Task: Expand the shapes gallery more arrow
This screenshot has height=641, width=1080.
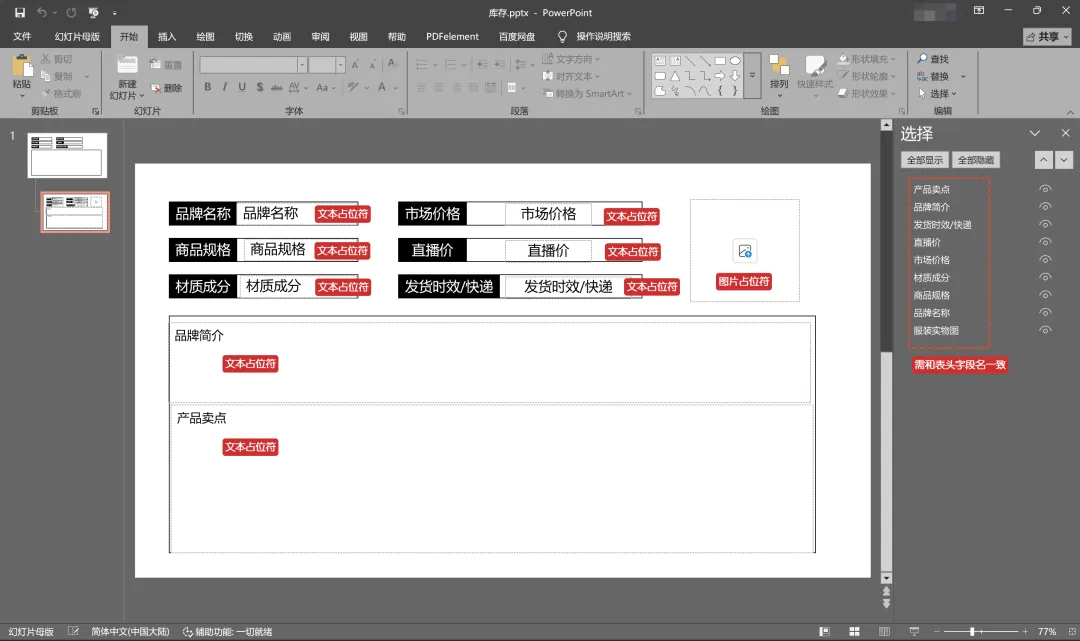Action: (x=752, y=75)
